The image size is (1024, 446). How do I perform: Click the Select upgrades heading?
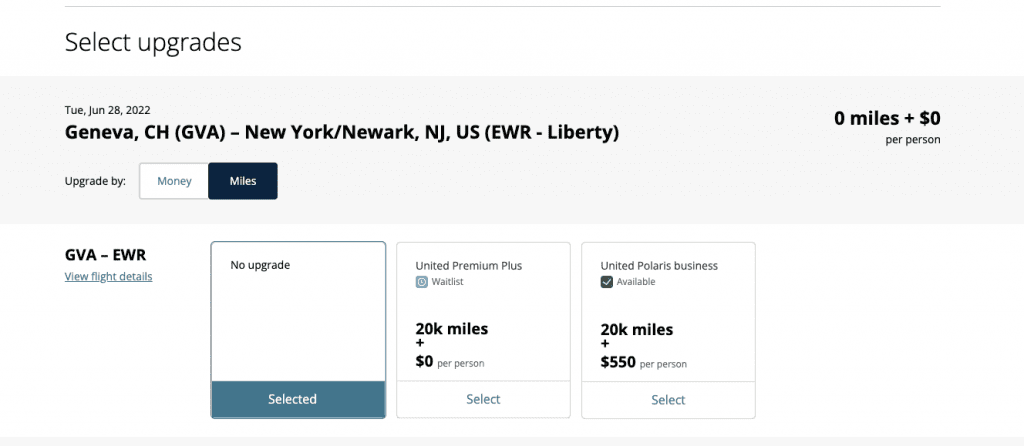coord(153,42)
